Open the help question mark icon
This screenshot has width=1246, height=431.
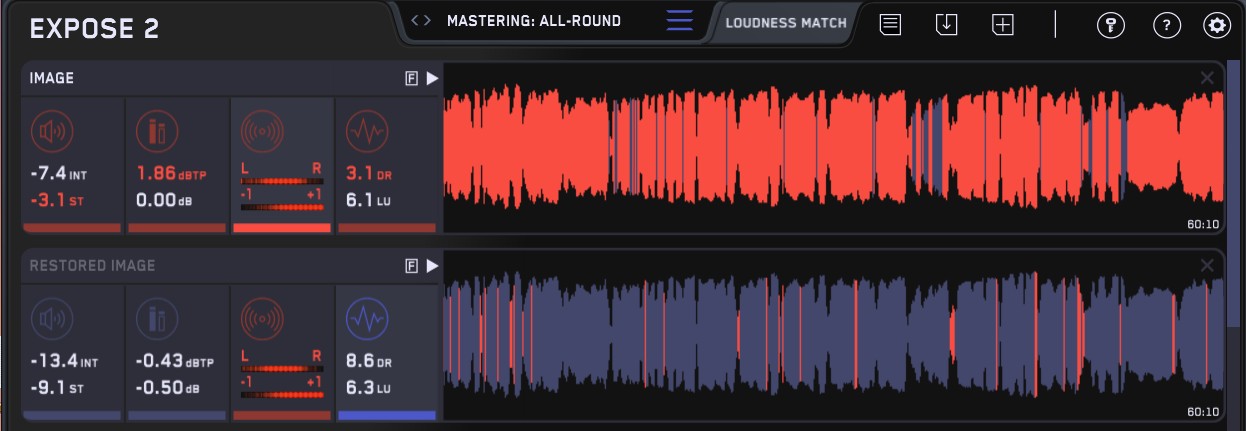coord(1166,25)
